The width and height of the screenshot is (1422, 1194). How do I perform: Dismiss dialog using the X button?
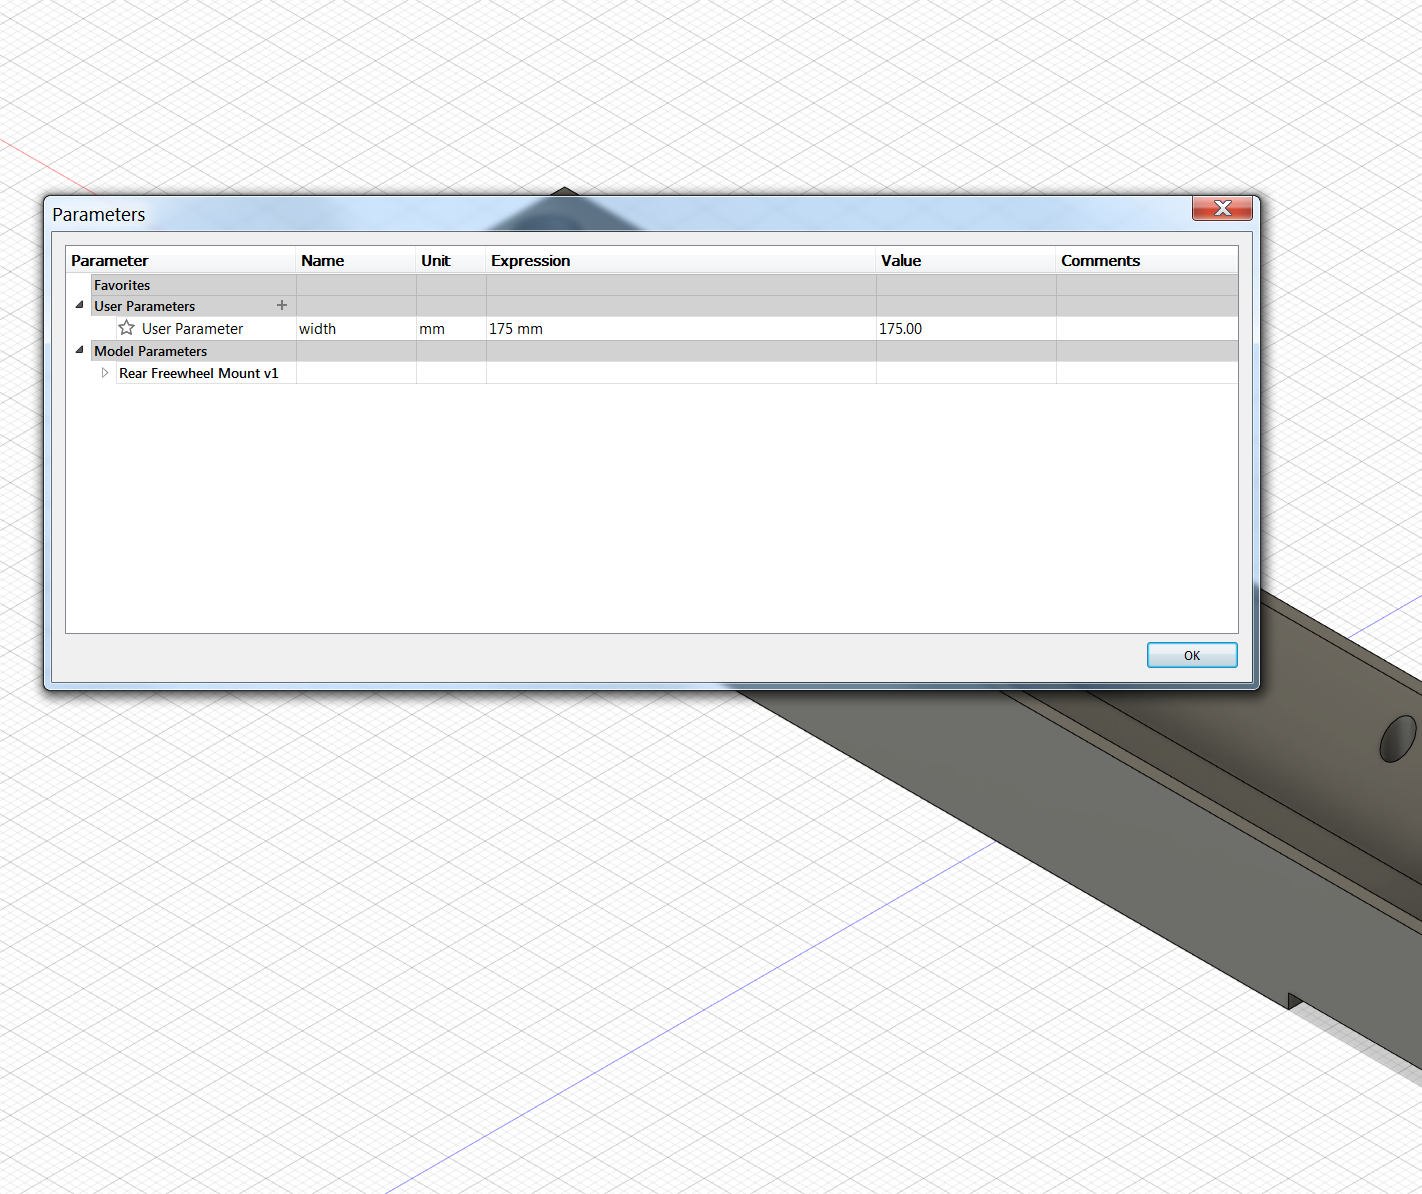1222,209
